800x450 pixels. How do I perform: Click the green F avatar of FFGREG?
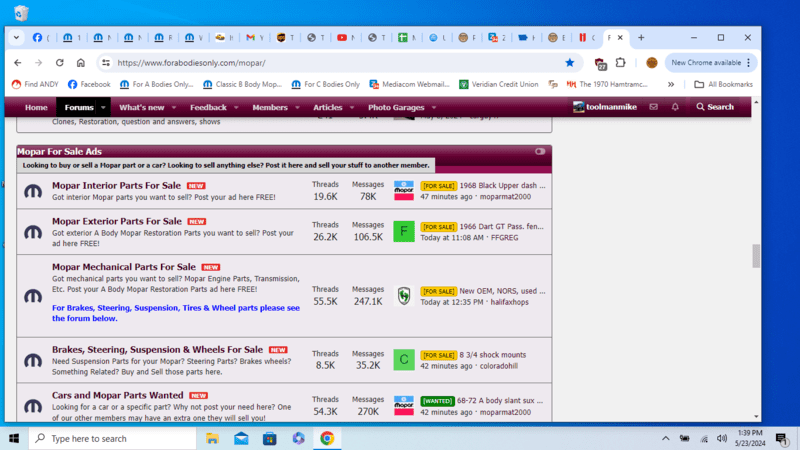[x=403, y=231]
